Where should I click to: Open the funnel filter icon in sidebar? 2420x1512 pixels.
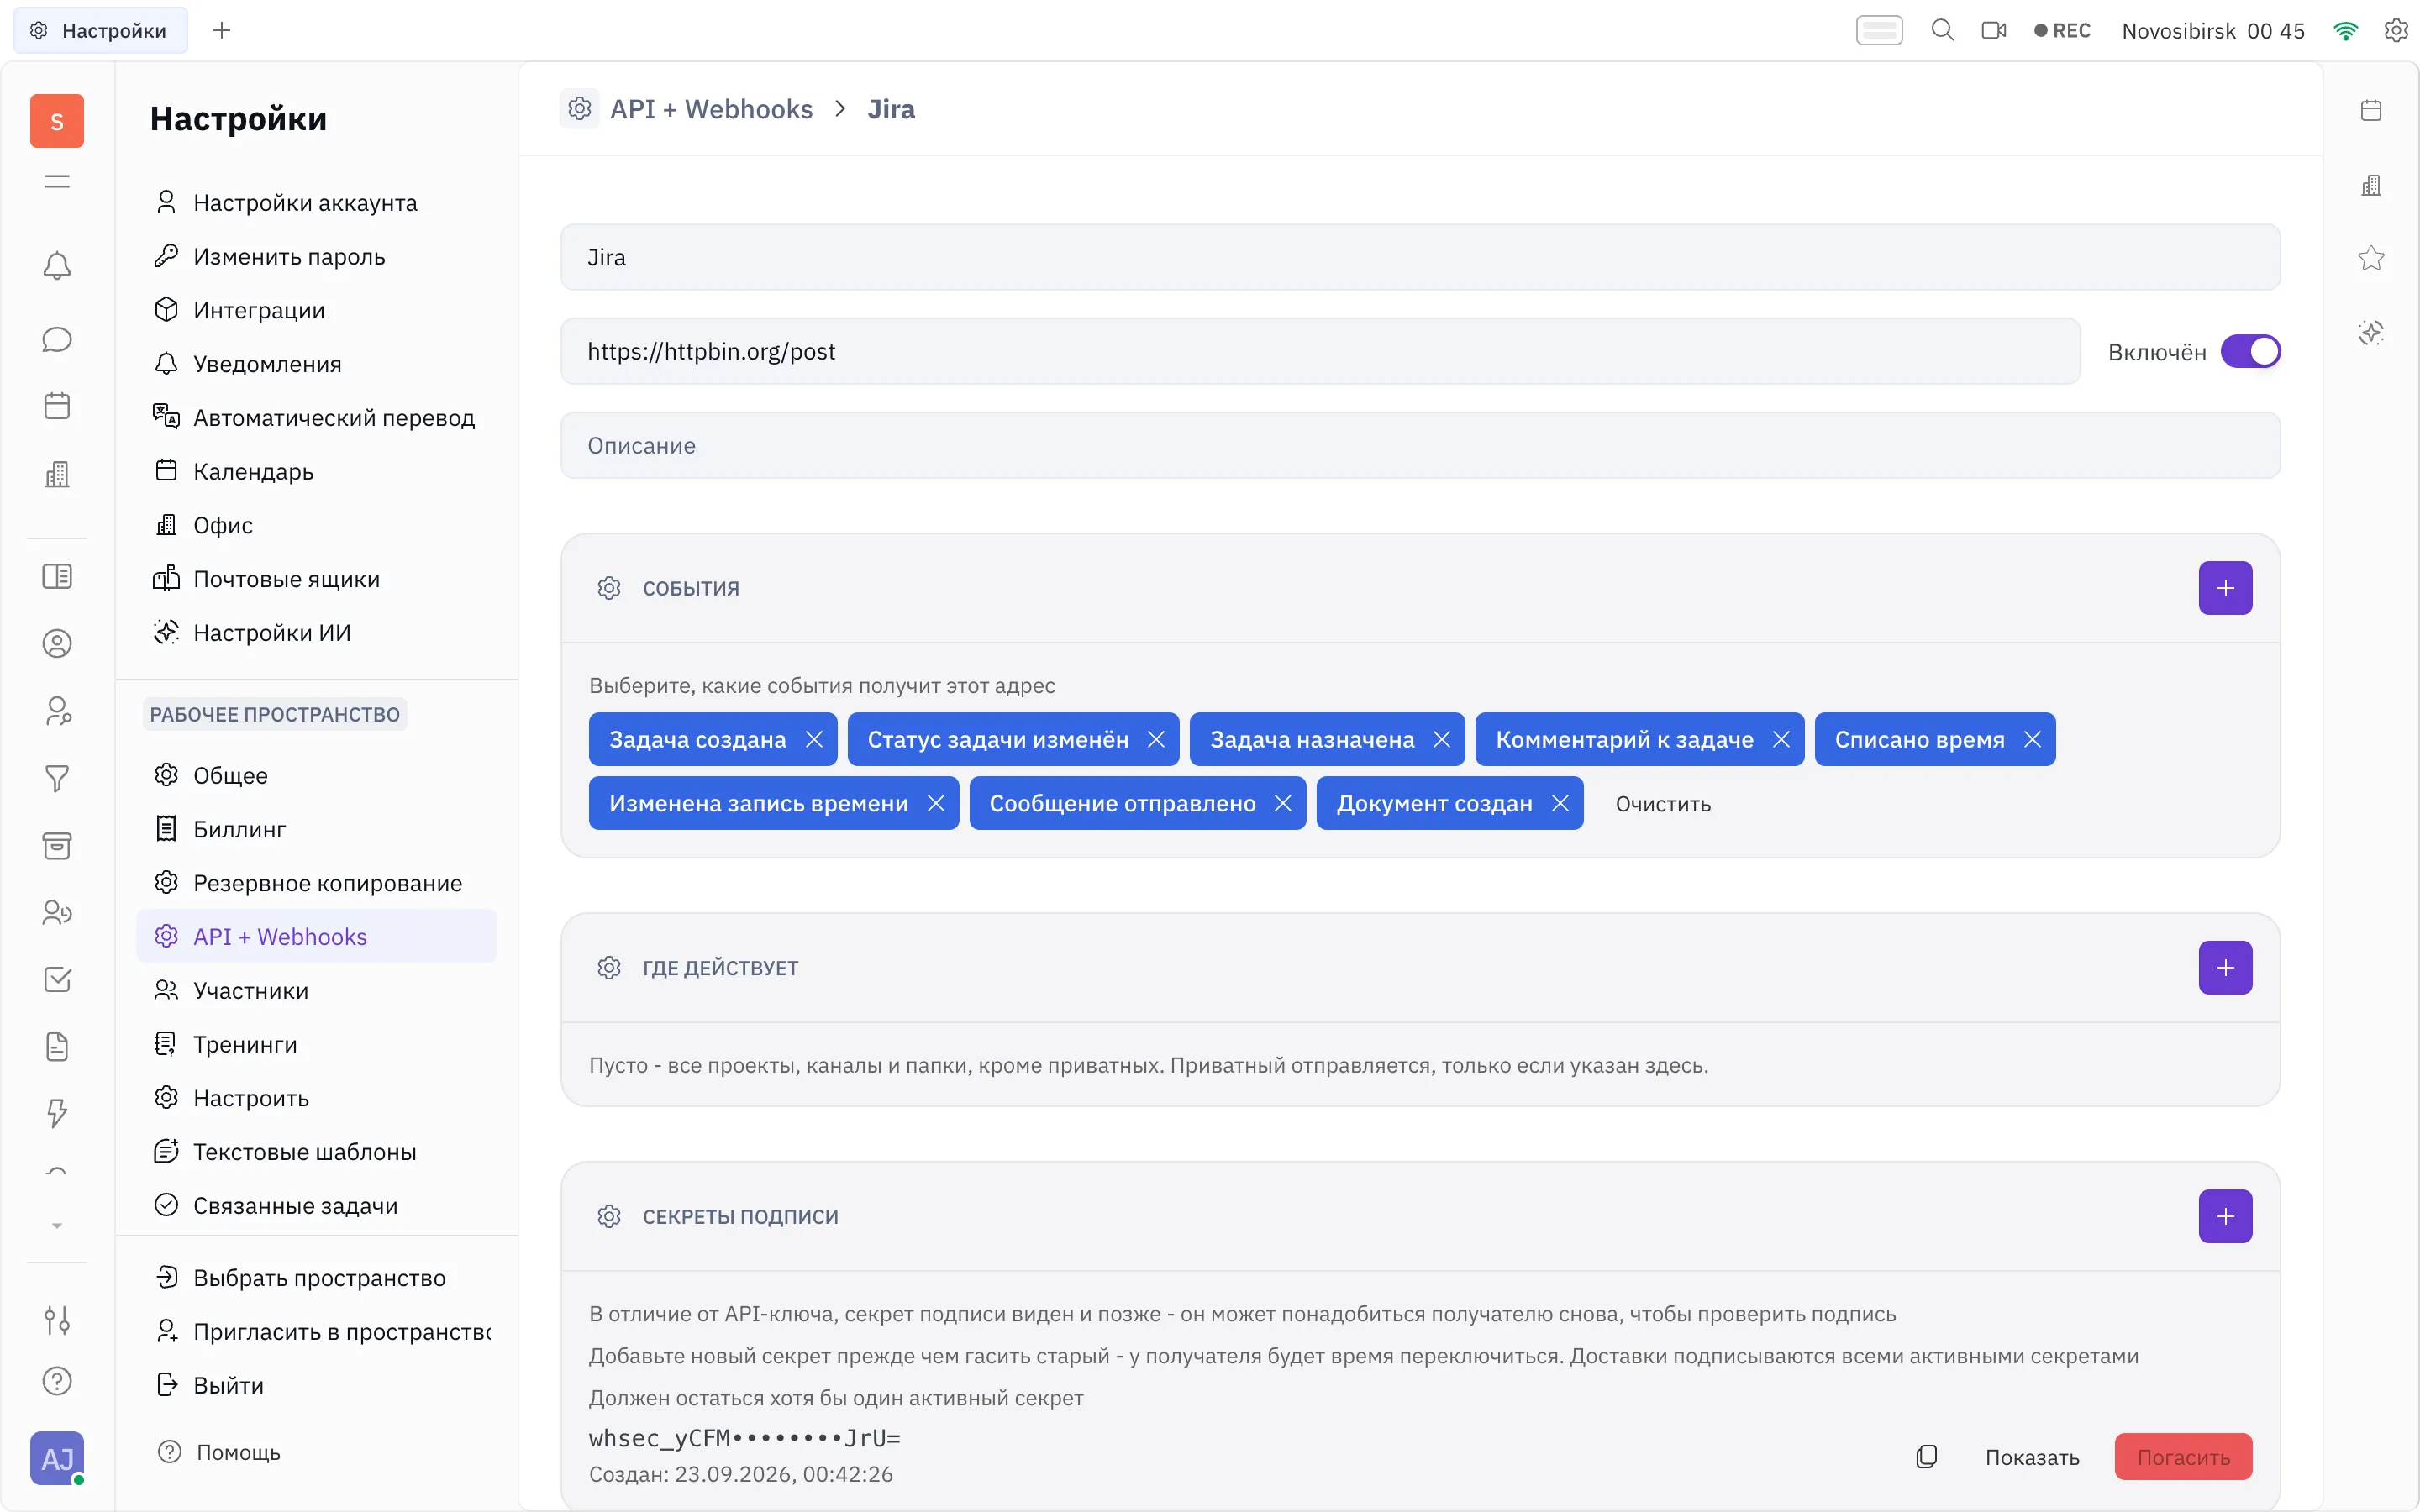[57, 778]
